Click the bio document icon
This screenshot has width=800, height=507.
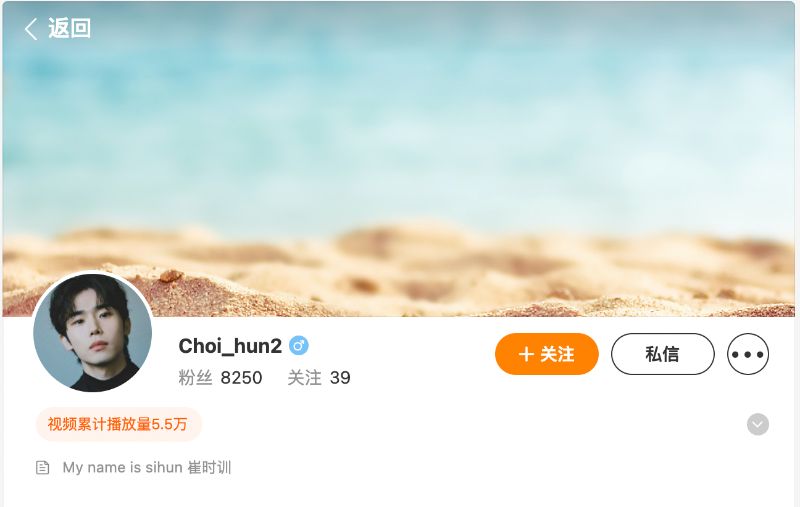coord(43,467)
